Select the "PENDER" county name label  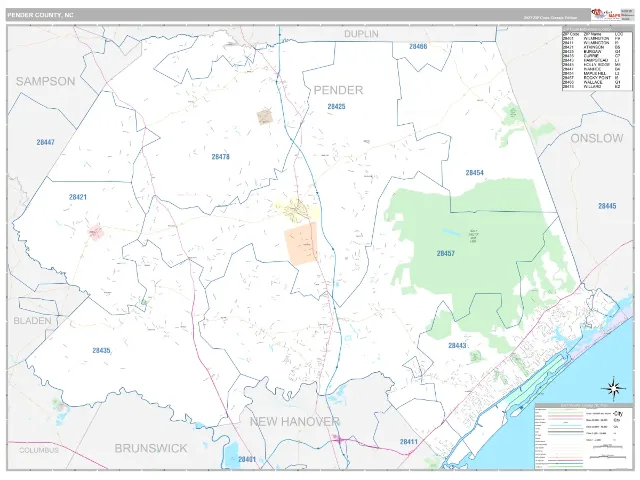point(338,90)
